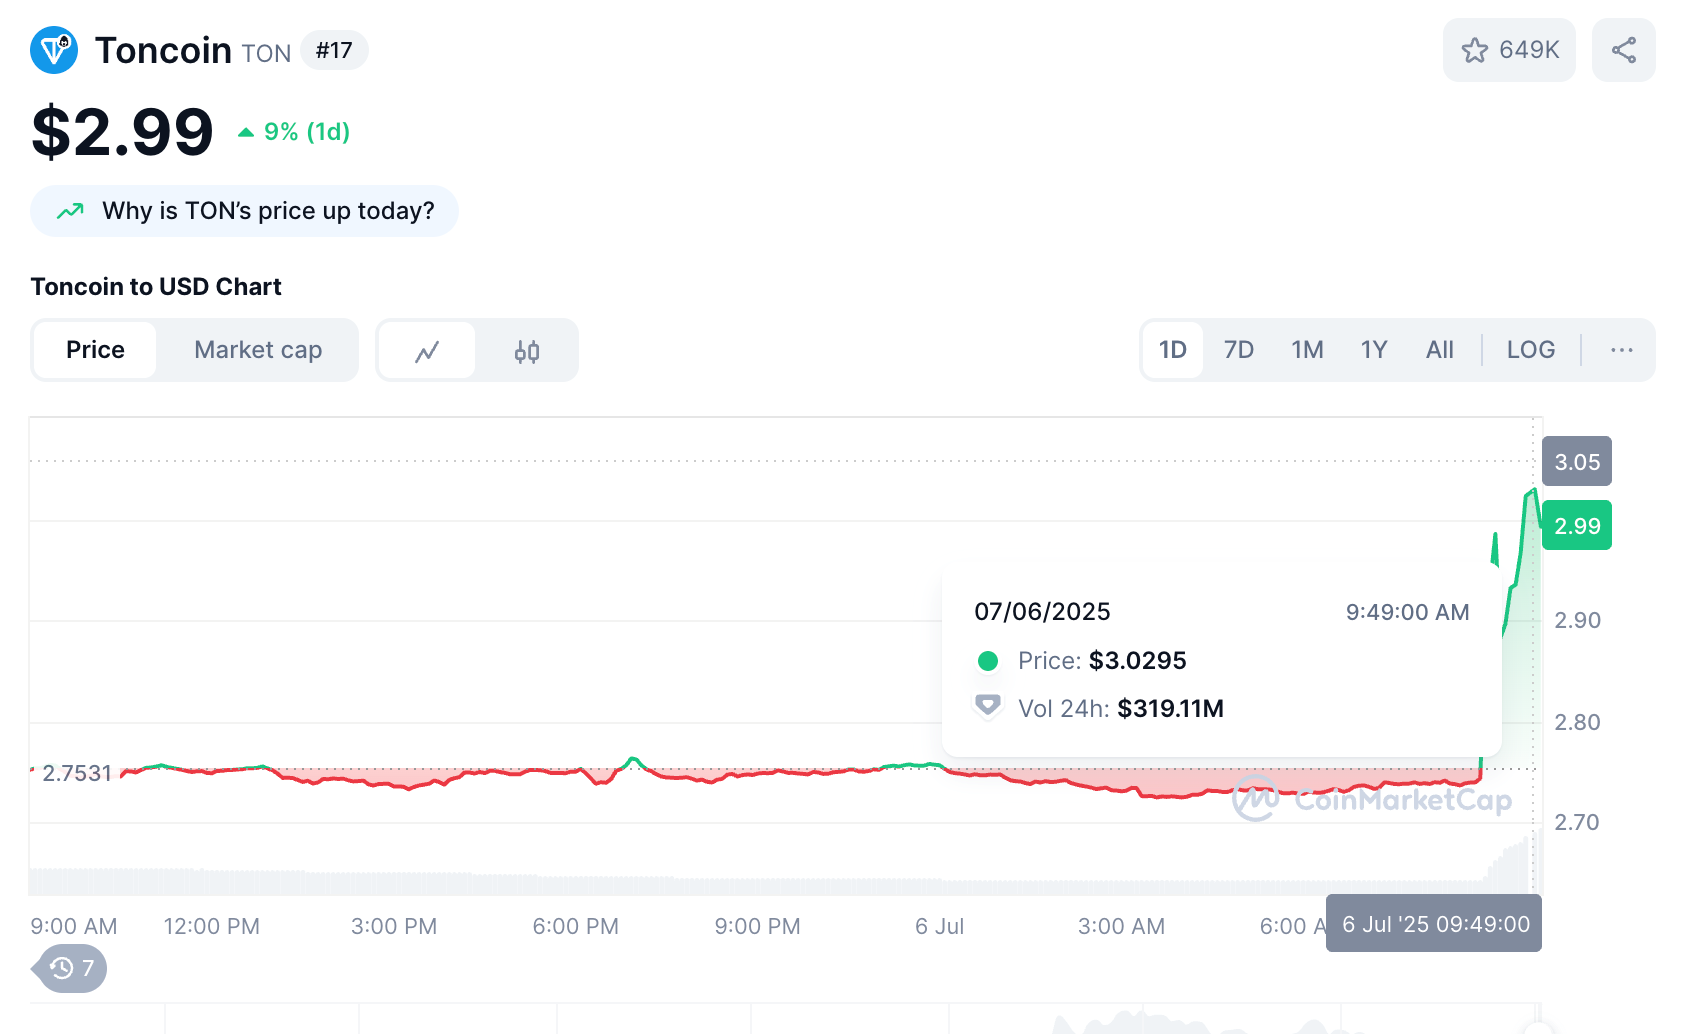This screenshot has height=1034, width=1682.
Task: Set chart range to 7D
Action: 1239,350
